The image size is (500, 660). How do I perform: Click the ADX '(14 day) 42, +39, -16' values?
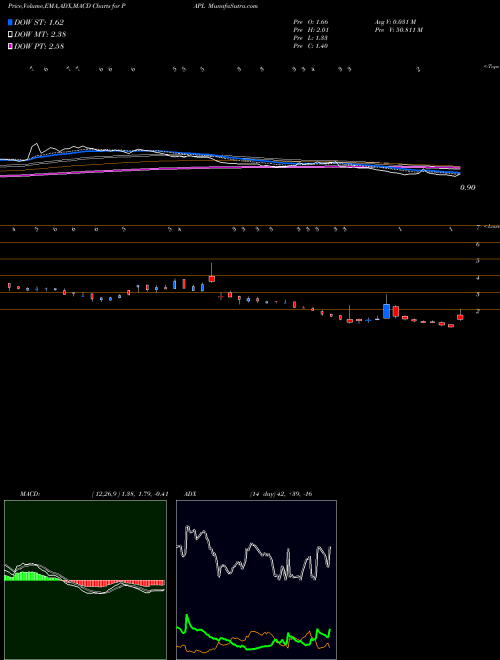point(281,494)
